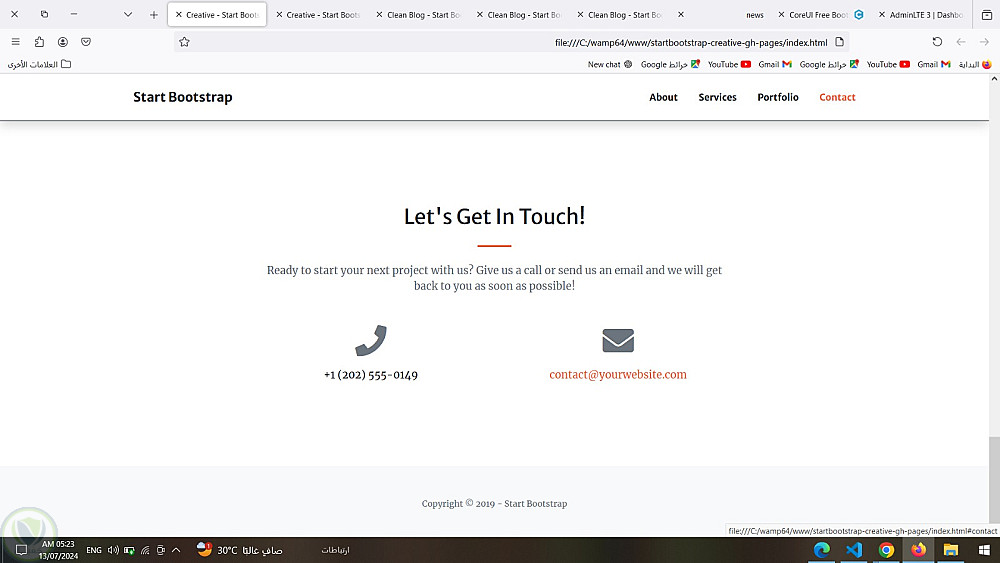Go forward one page in history
Image resolution: width=1000 pixels, height=563 pixels.
click(x=984, y=42)
